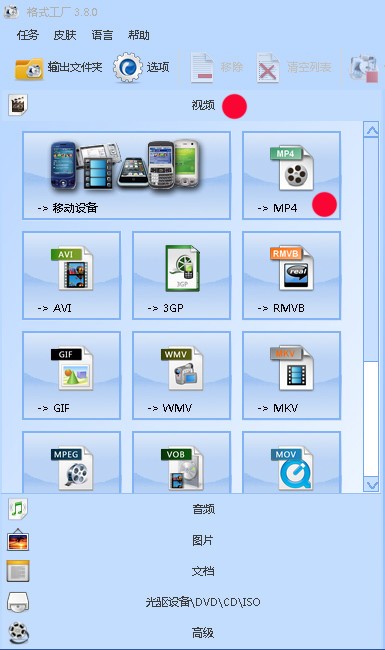Viewport: 385px width, 650px height.
Task: Click the sunset picture category icon
Action: point(18,540)
